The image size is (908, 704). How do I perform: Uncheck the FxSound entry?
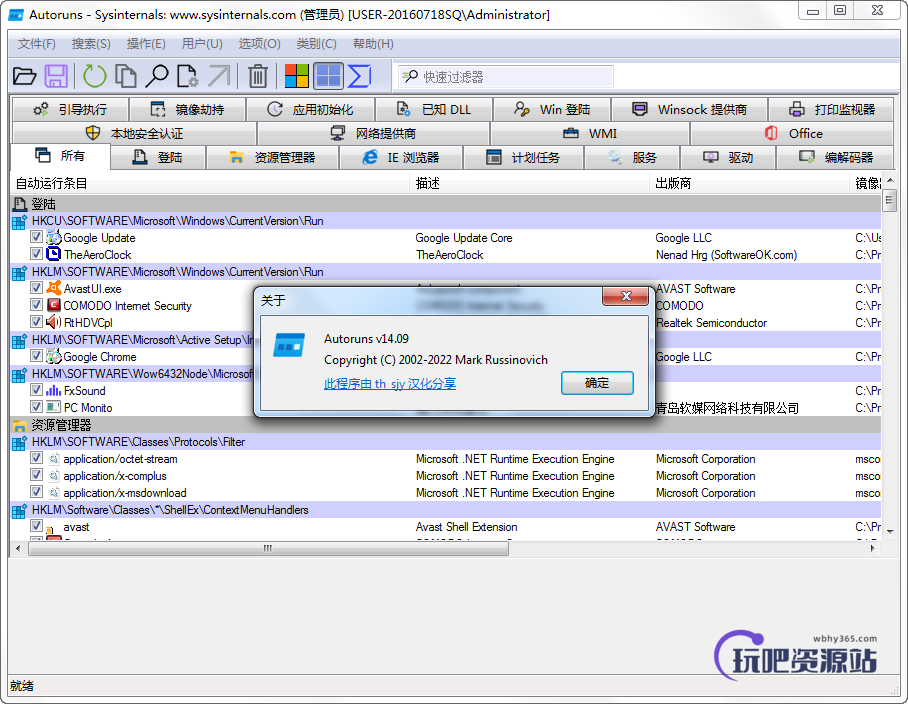(x=36, y=390)
